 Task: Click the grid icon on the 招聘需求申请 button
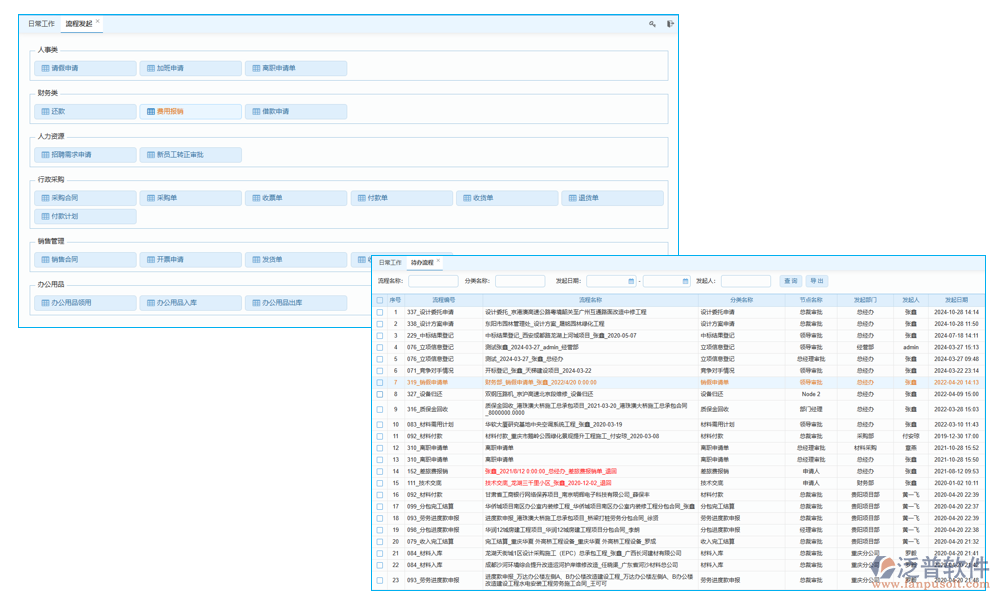pyautogui.click(x=45, y=155)
